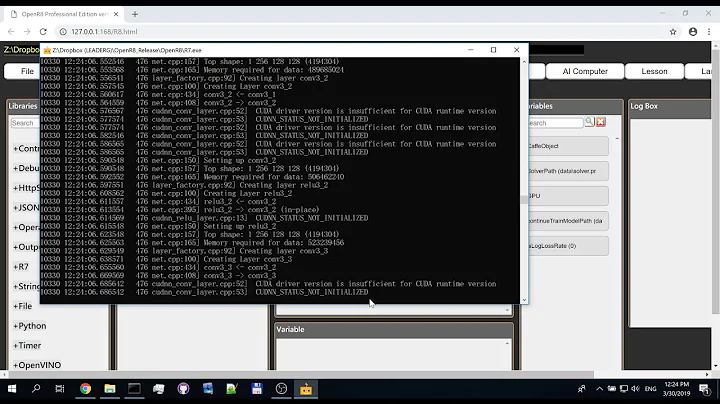Expand the +Http library category
Image resolution: width=720 pixels, height=404 pixels.
[x=26, y=188]
